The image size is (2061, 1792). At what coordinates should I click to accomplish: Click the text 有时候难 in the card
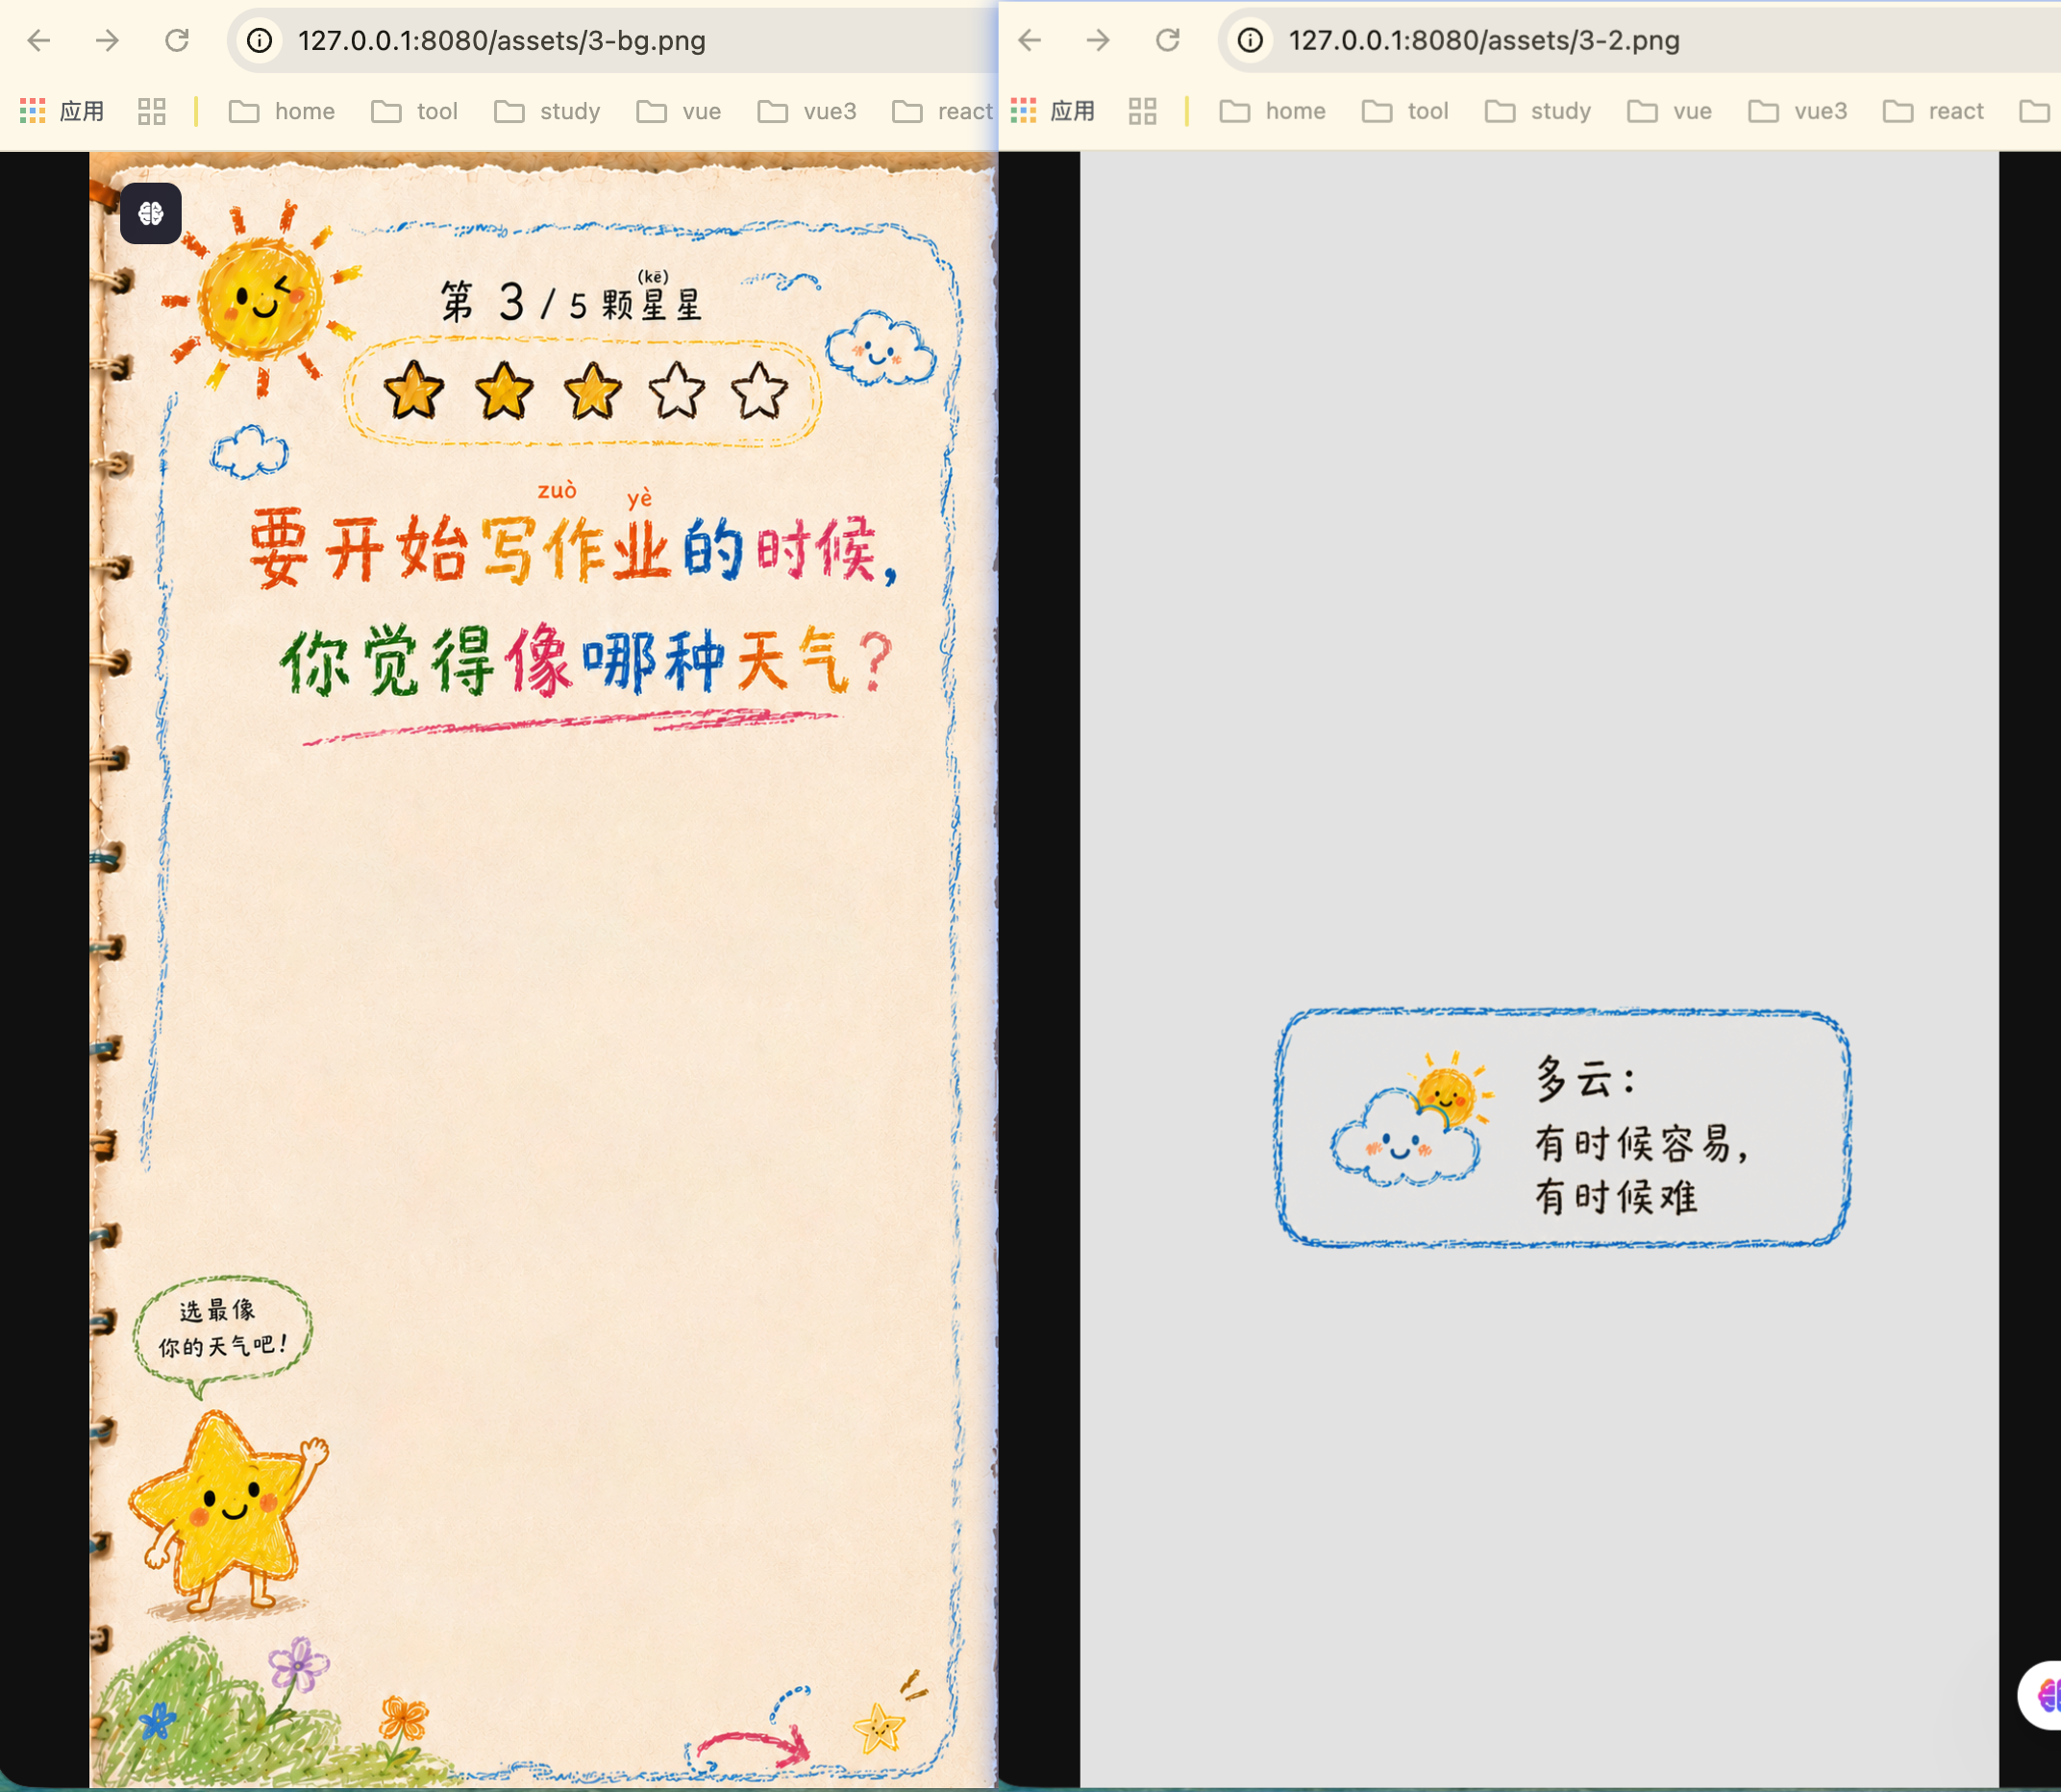click(1616, 1197)
